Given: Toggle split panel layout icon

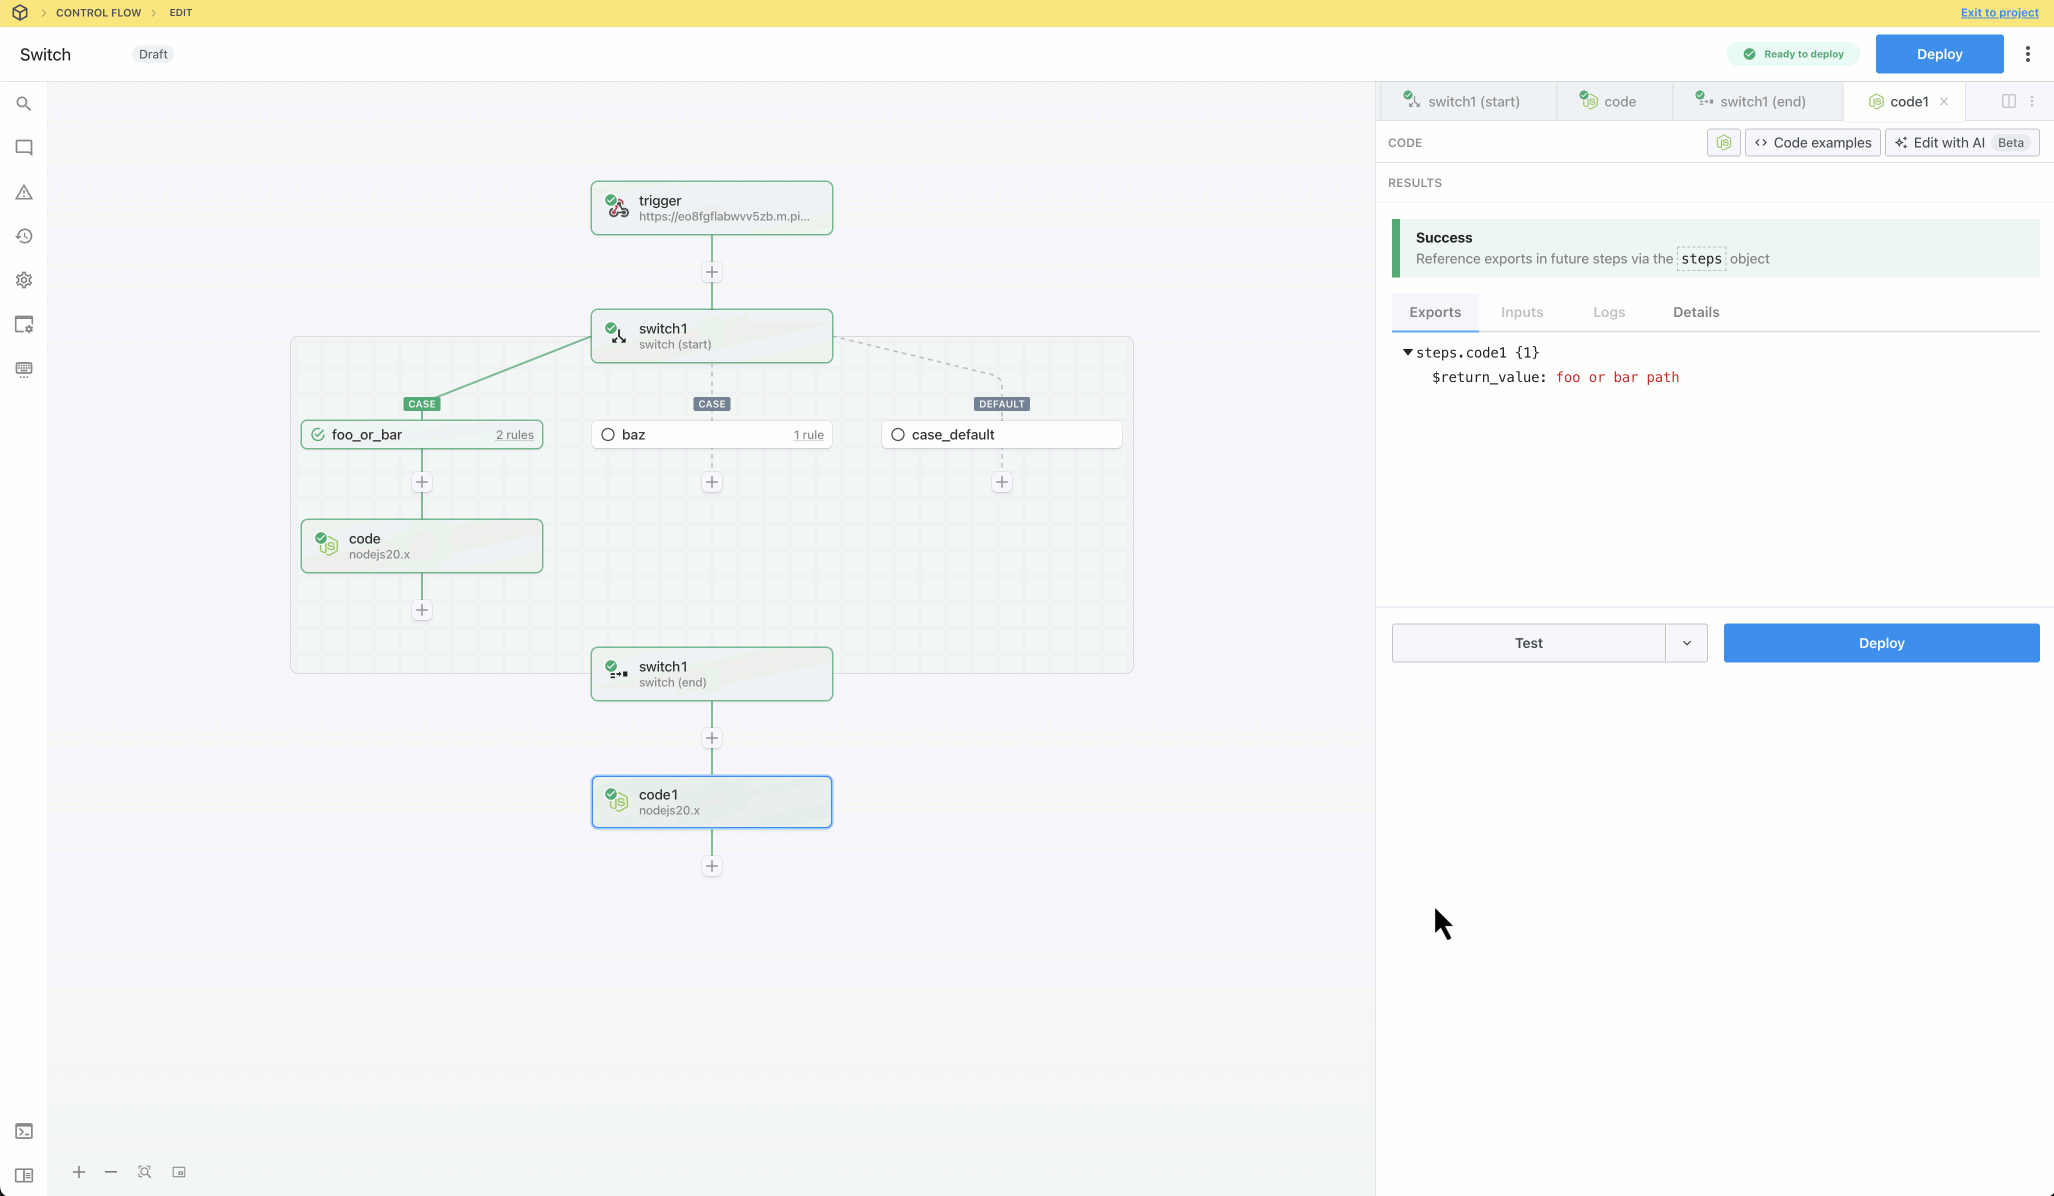Looking at the screenshot, I should click(x=2008, y=101).
